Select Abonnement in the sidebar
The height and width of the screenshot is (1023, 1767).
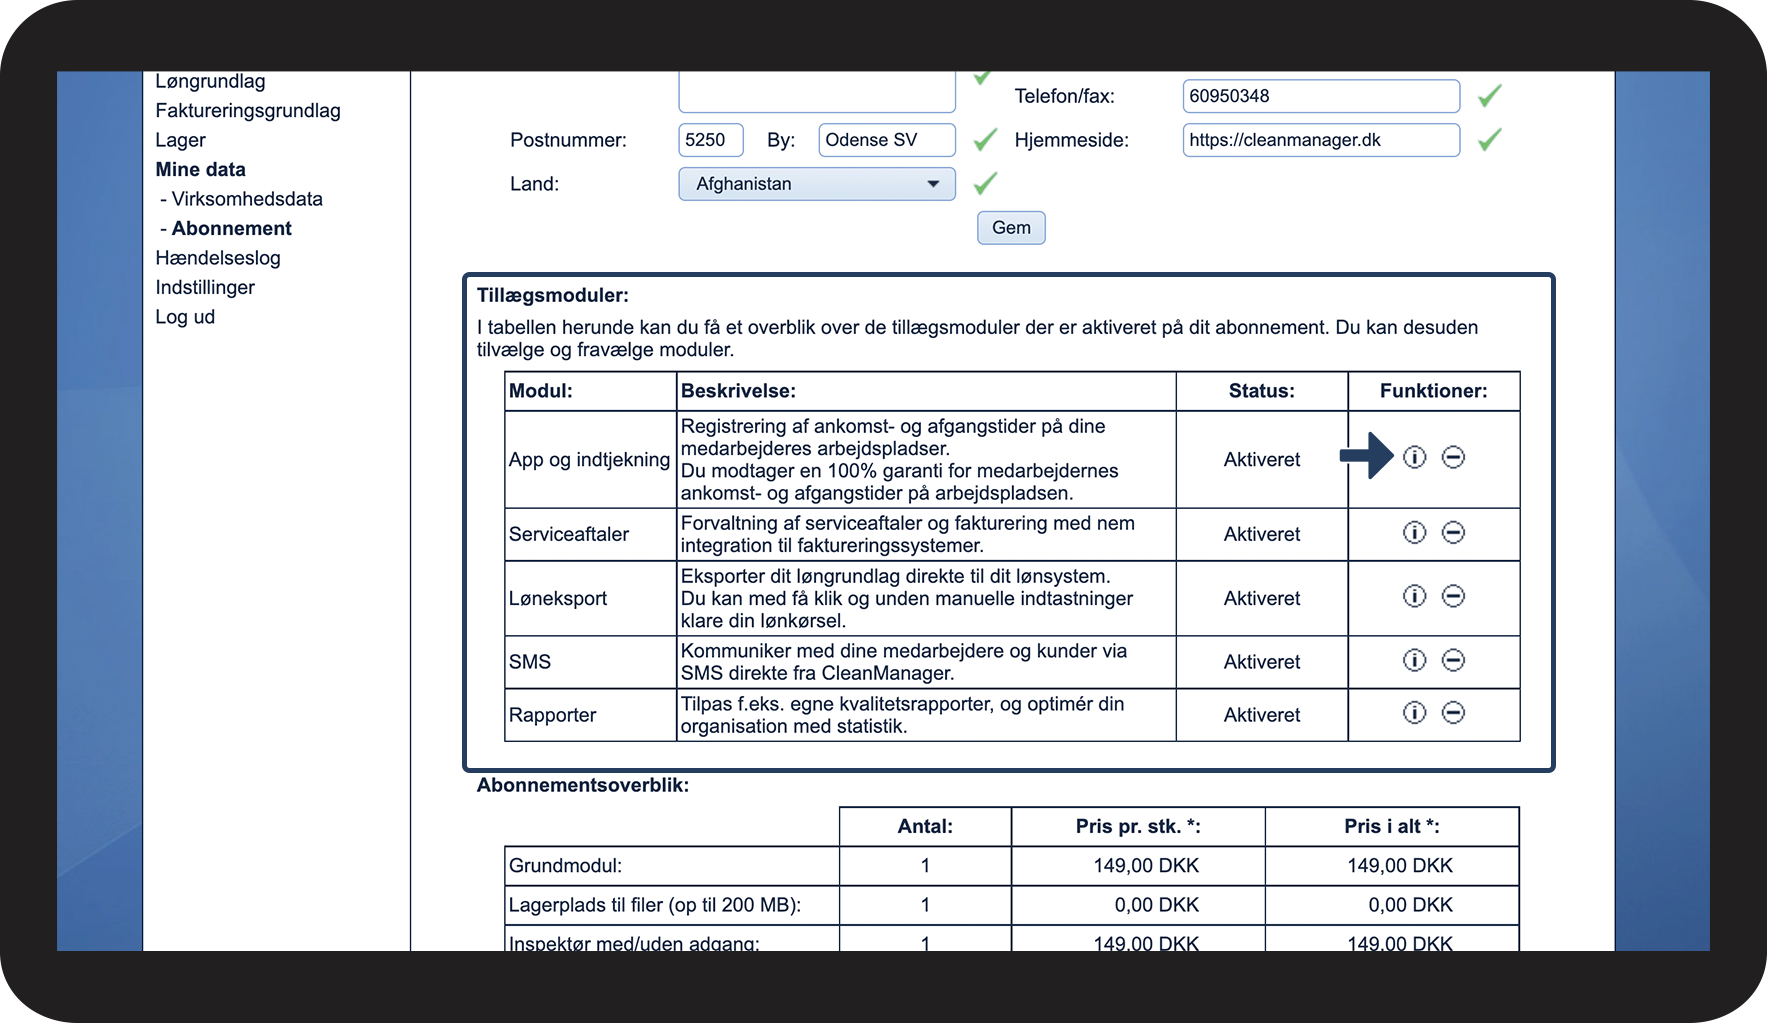[231, 228]
